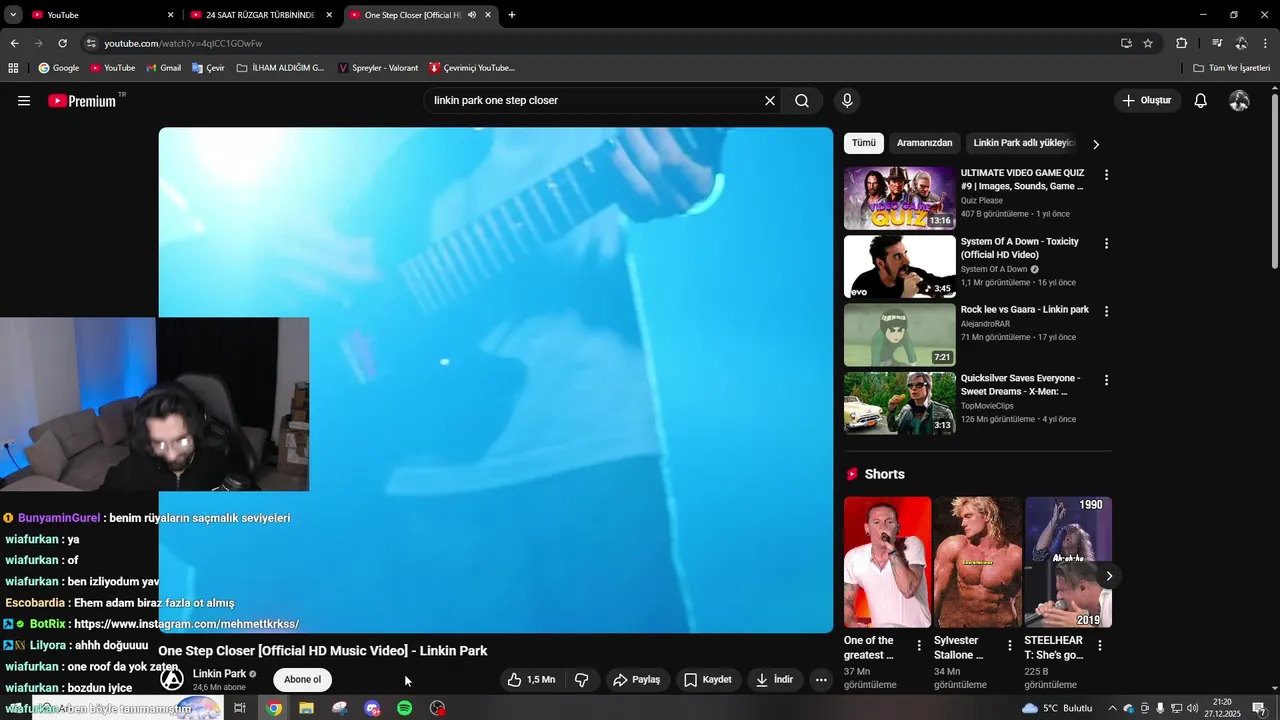Image resolution: width=1280 pixels, height=720 pixels.
Task: Select the Tümü filter chip
Action: click(x=863, y=143)
